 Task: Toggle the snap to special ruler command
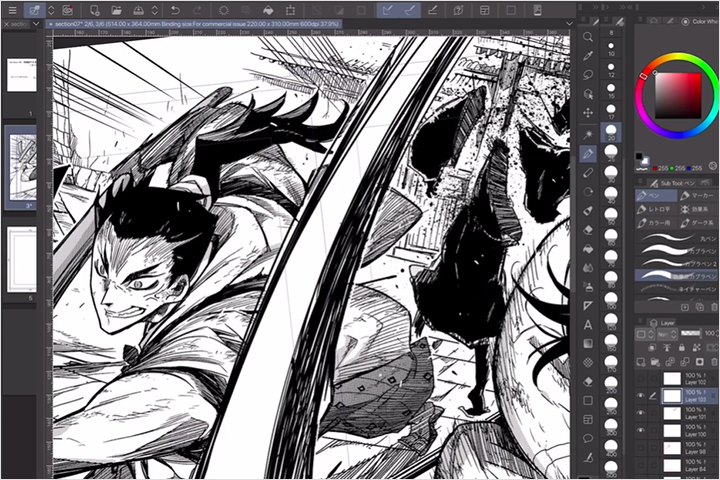(410, 10)
